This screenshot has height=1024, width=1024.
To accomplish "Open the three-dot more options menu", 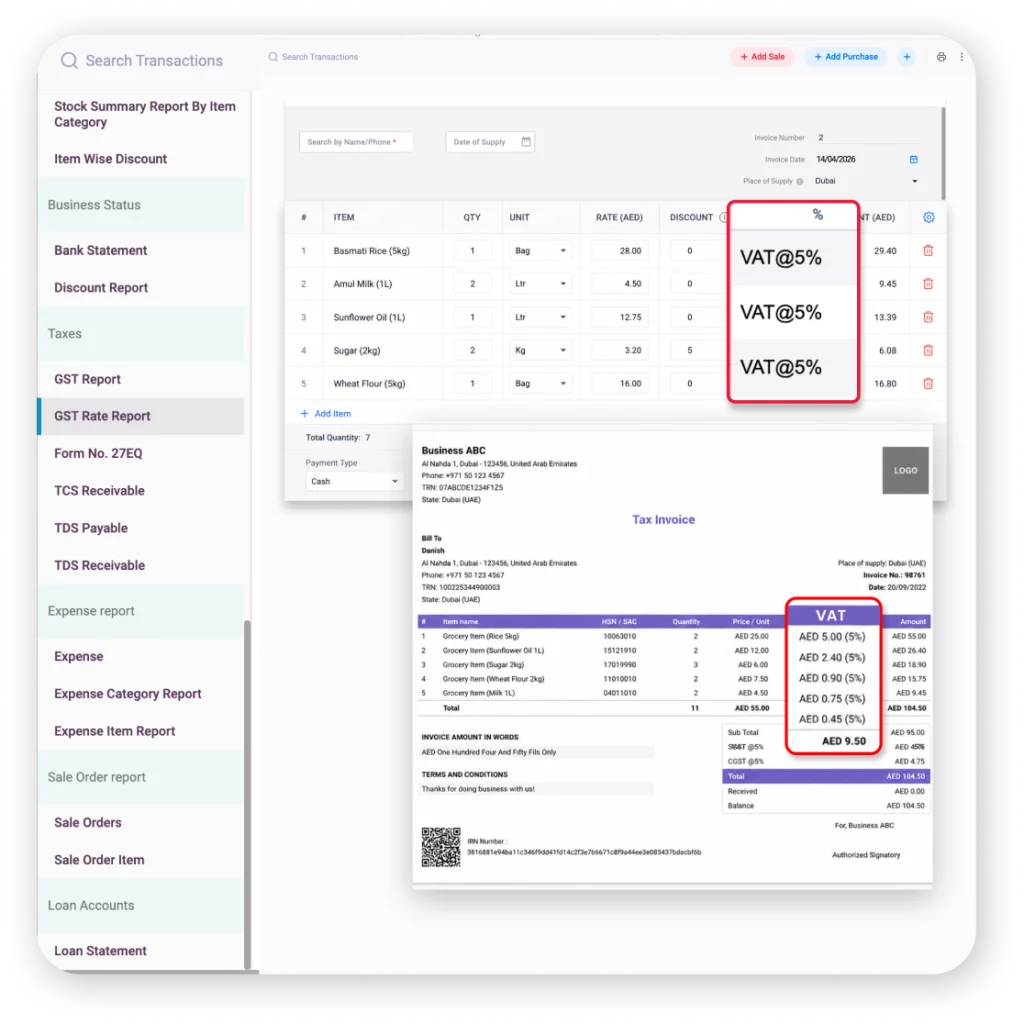I will 961,57.
